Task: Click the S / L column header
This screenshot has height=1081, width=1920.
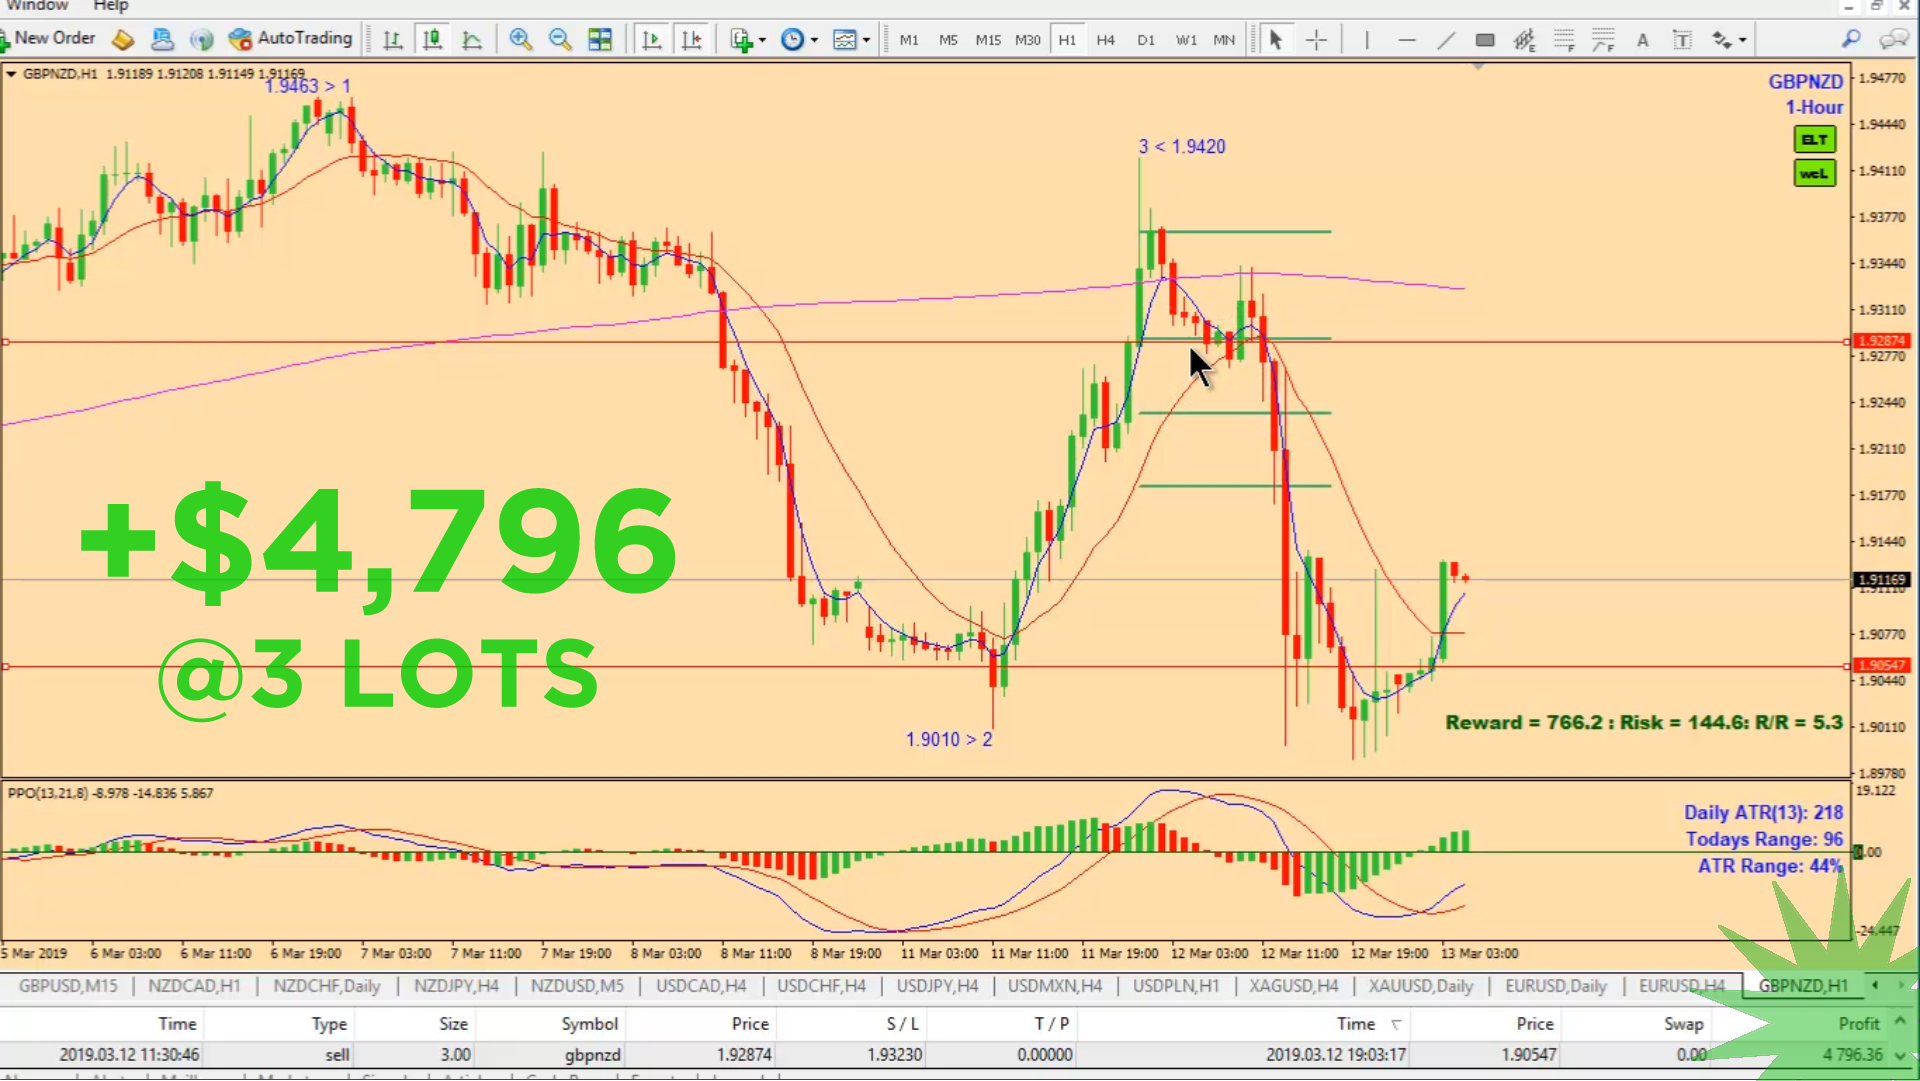Action: click(x=902, y=1024)
